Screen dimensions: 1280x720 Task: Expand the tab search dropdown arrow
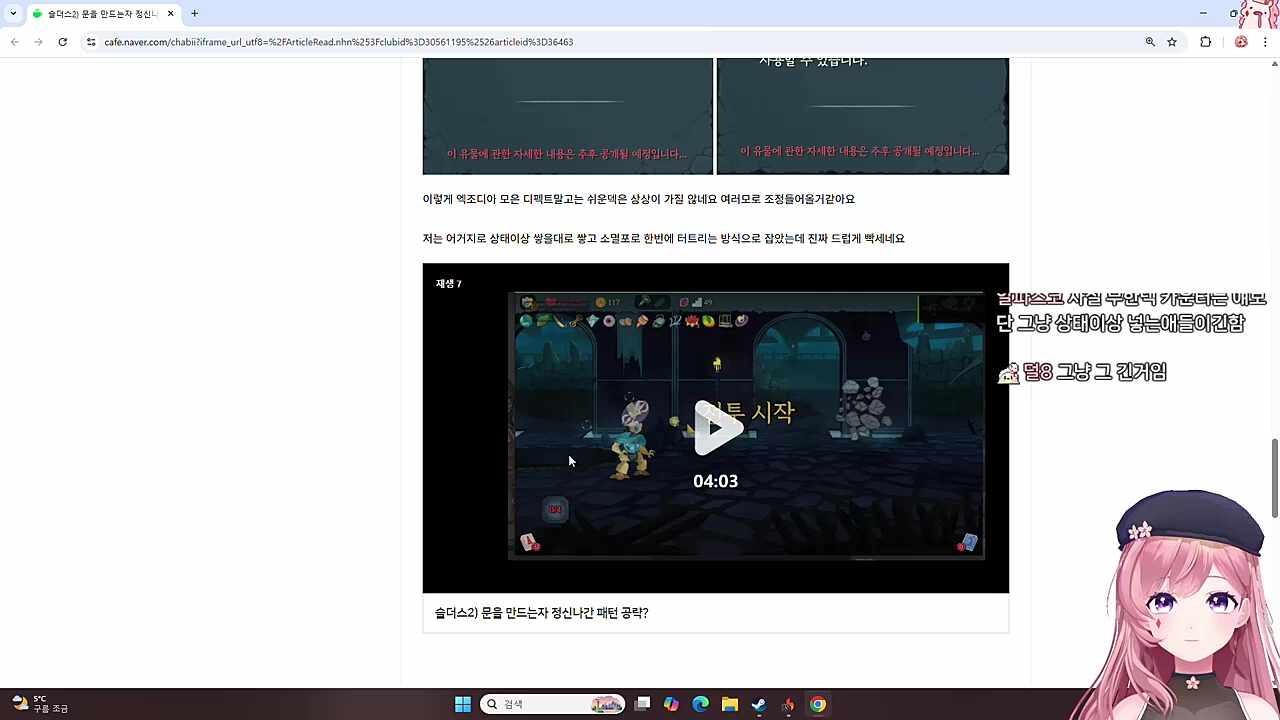[x=13, y=13]
